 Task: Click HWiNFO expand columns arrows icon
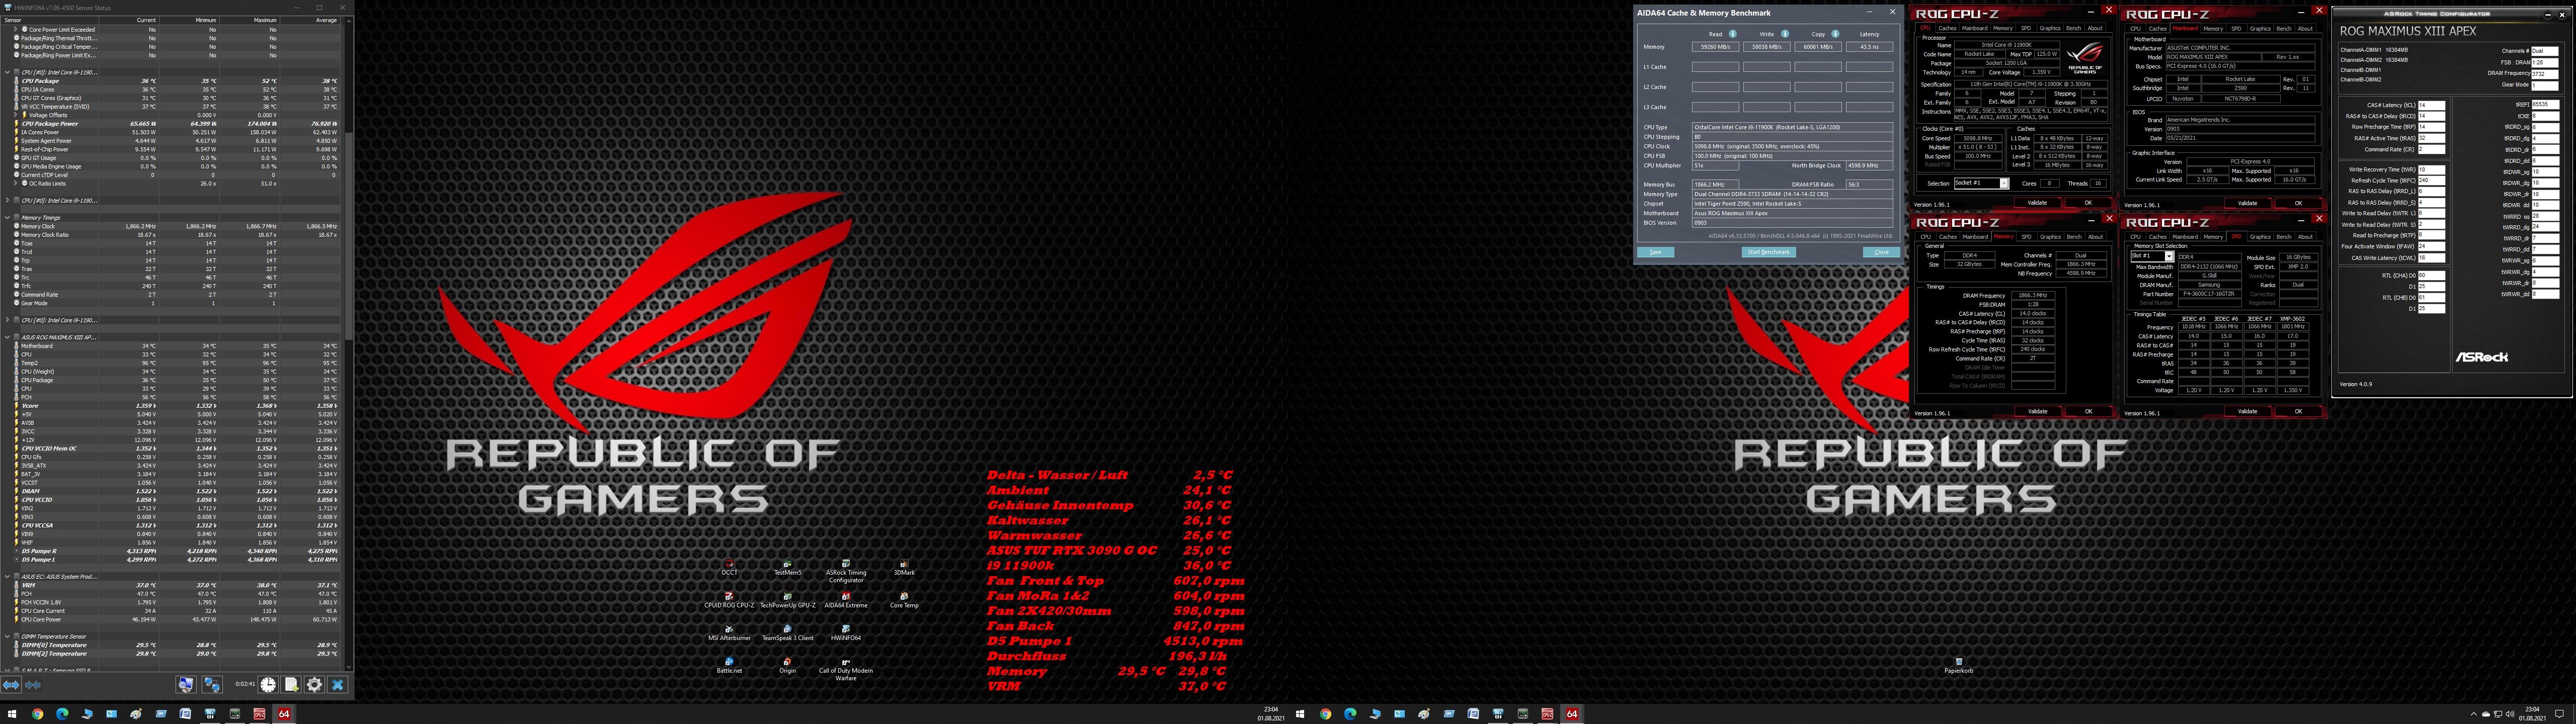11,685
